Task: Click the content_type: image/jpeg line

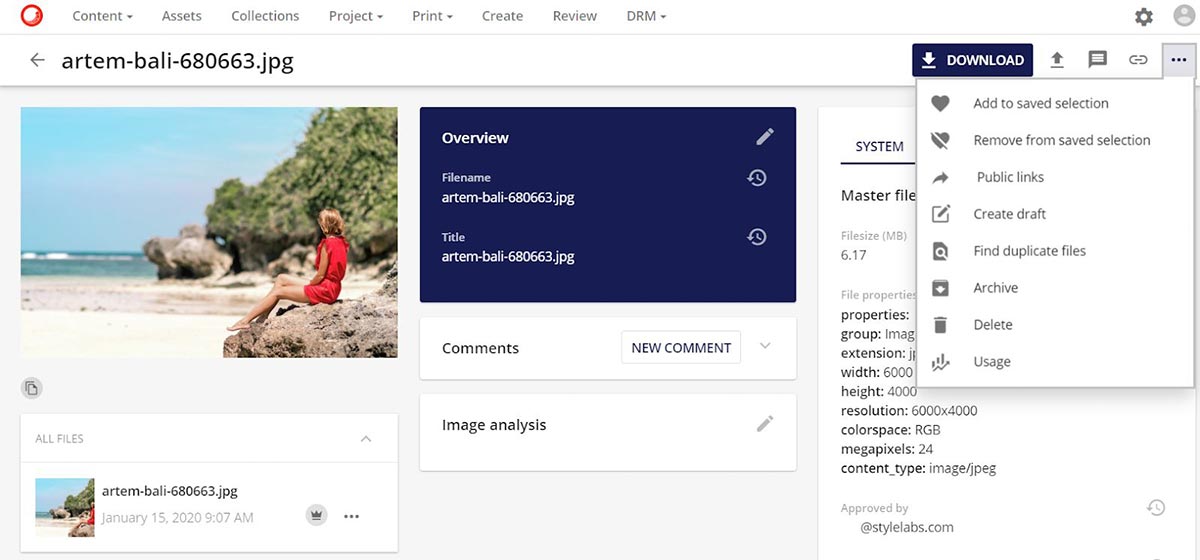Action: coord(918,467)
